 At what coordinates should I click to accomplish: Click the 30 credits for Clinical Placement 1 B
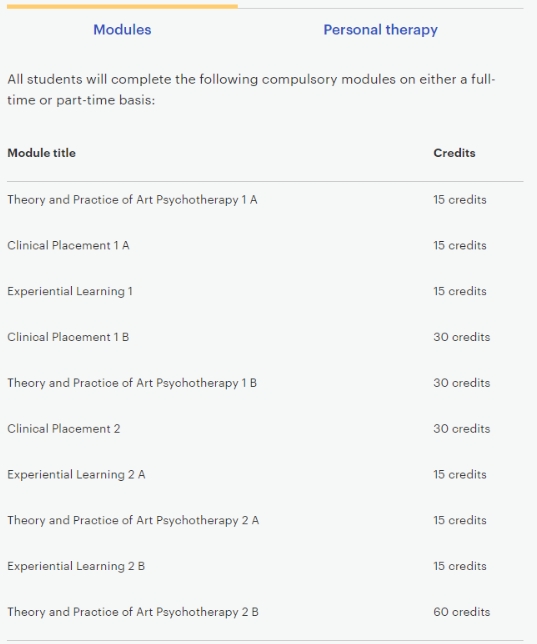[462, 337]
